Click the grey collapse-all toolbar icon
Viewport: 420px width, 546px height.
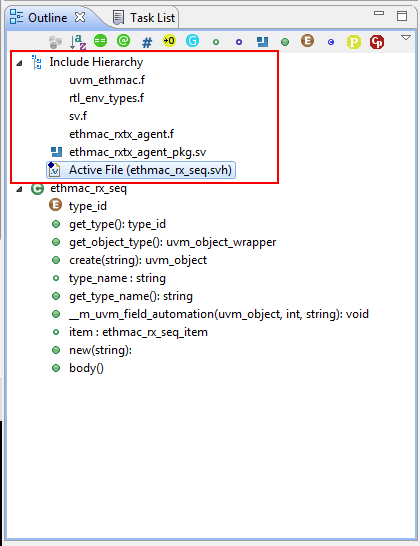point(55,42)
